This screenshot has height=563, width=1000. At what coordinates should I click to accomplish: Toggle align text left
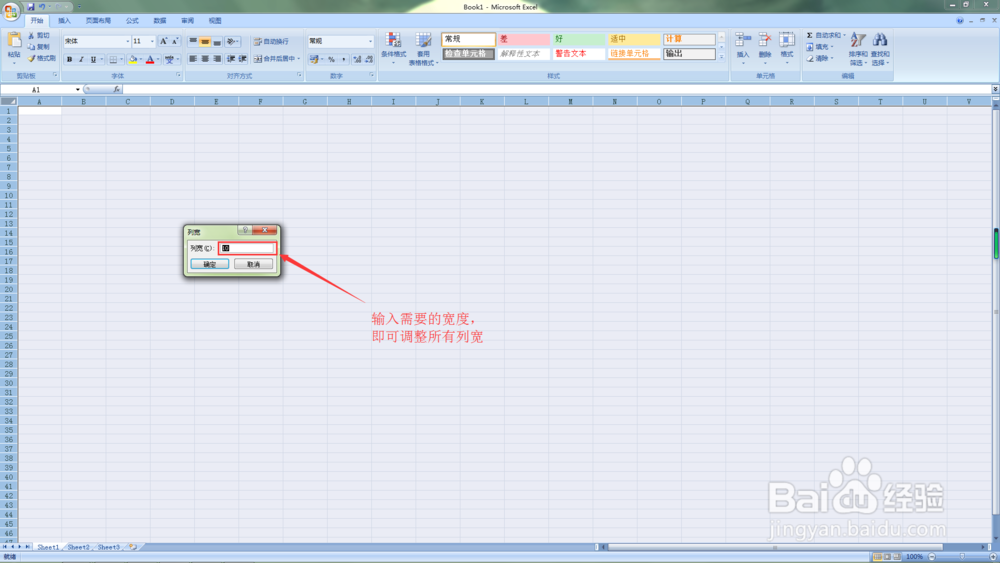[193, 59]
